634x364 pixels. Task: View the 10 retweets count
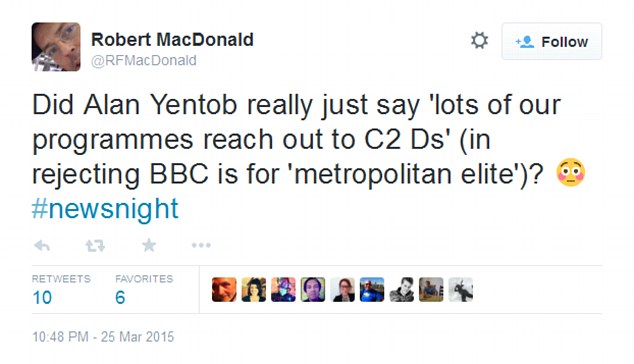point(42,298)
